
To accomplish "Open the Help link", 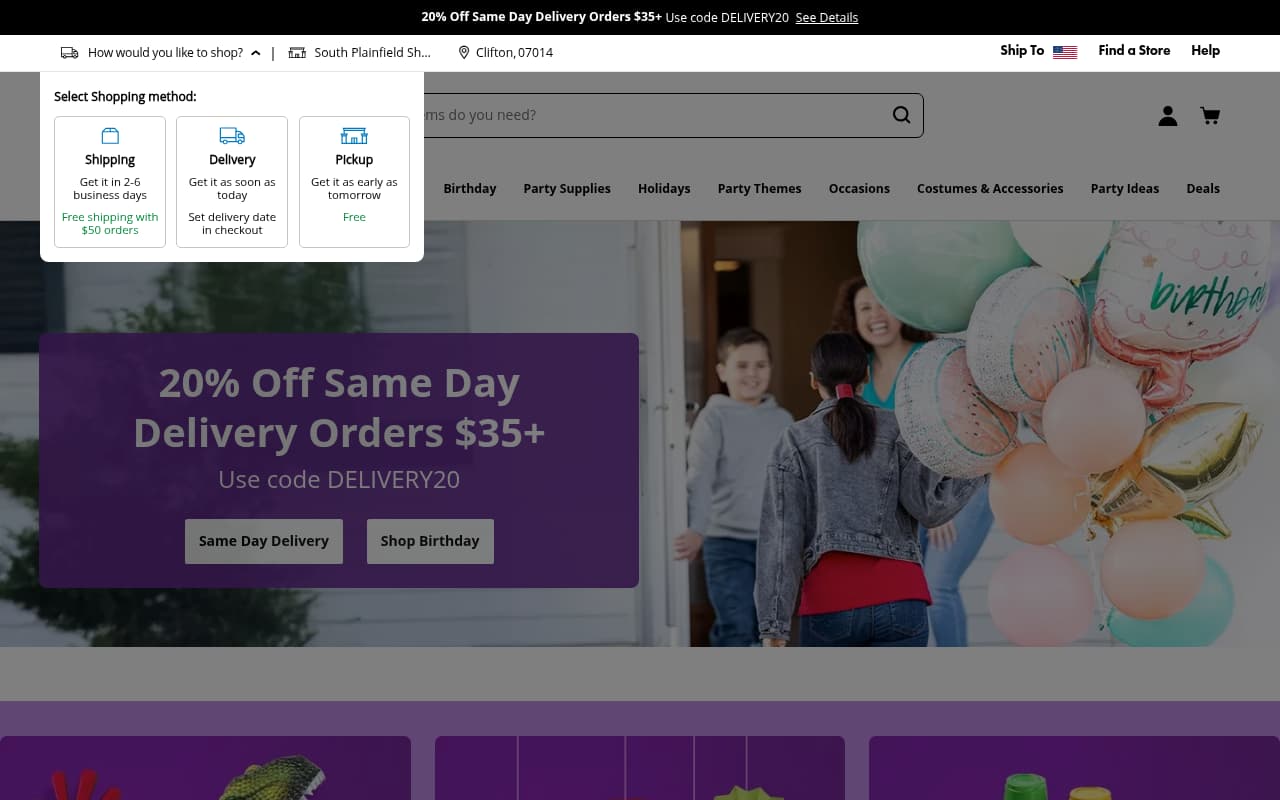I will click(x=1205, y=50).
